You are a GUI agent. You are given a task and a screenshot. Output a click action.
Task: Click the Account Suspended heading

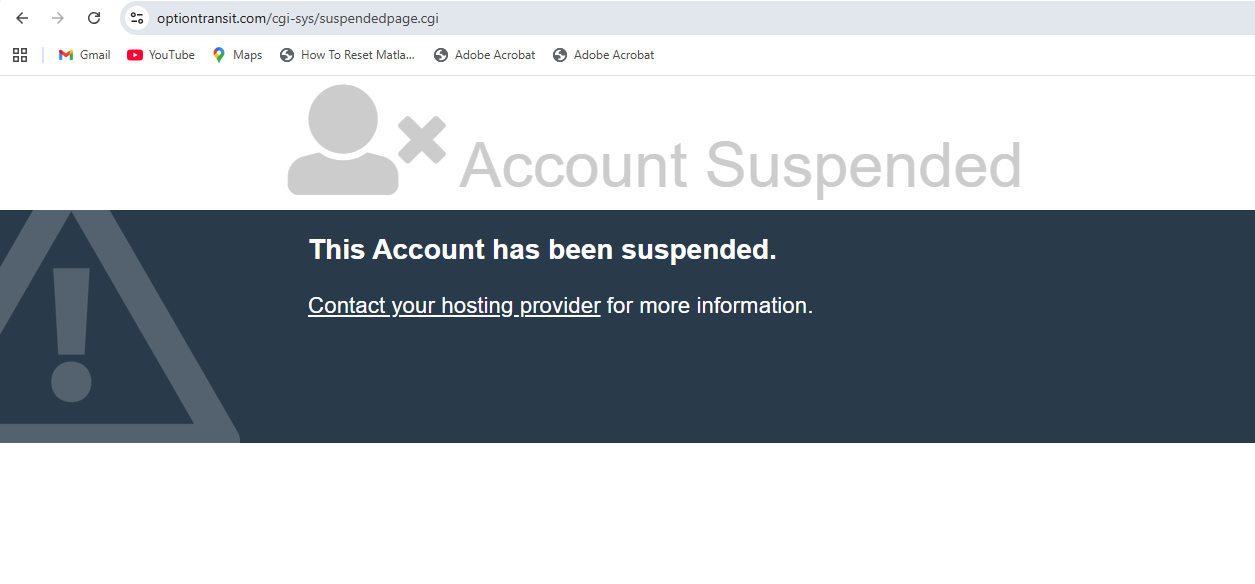coord(740,165)
